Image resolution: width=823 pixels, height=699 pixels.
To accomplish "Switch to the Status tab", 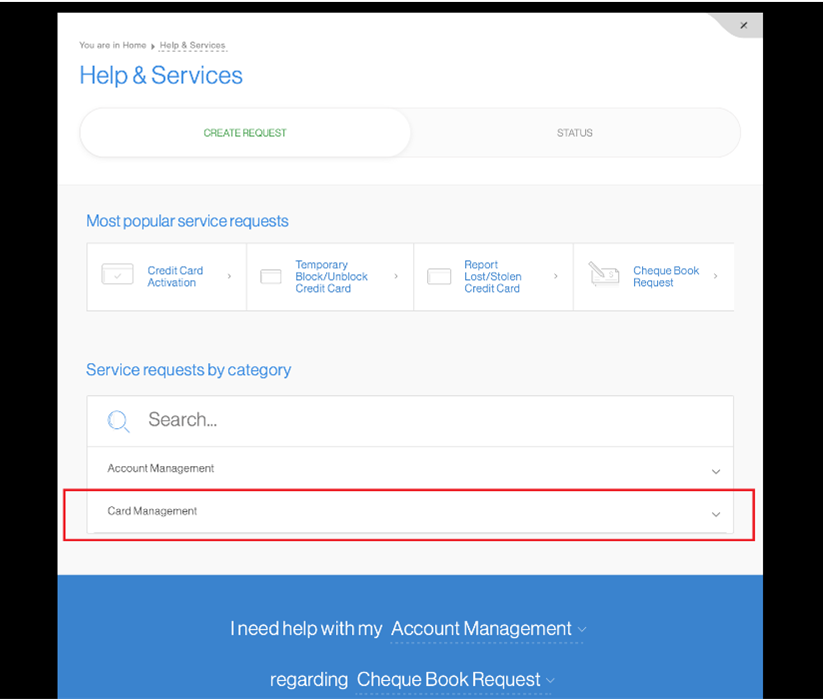I will tap(574, 133).
